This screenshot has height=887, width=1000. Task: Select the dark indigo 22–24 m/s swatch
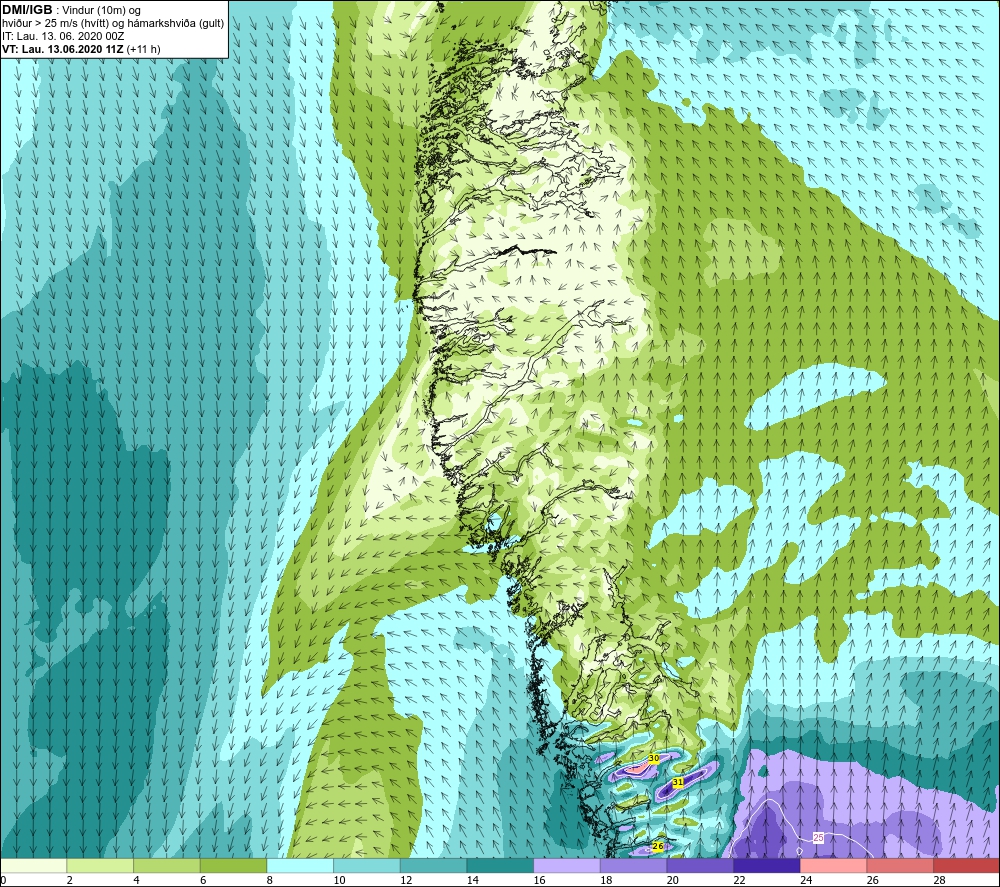pyautogui.click(x=767, y=865)
